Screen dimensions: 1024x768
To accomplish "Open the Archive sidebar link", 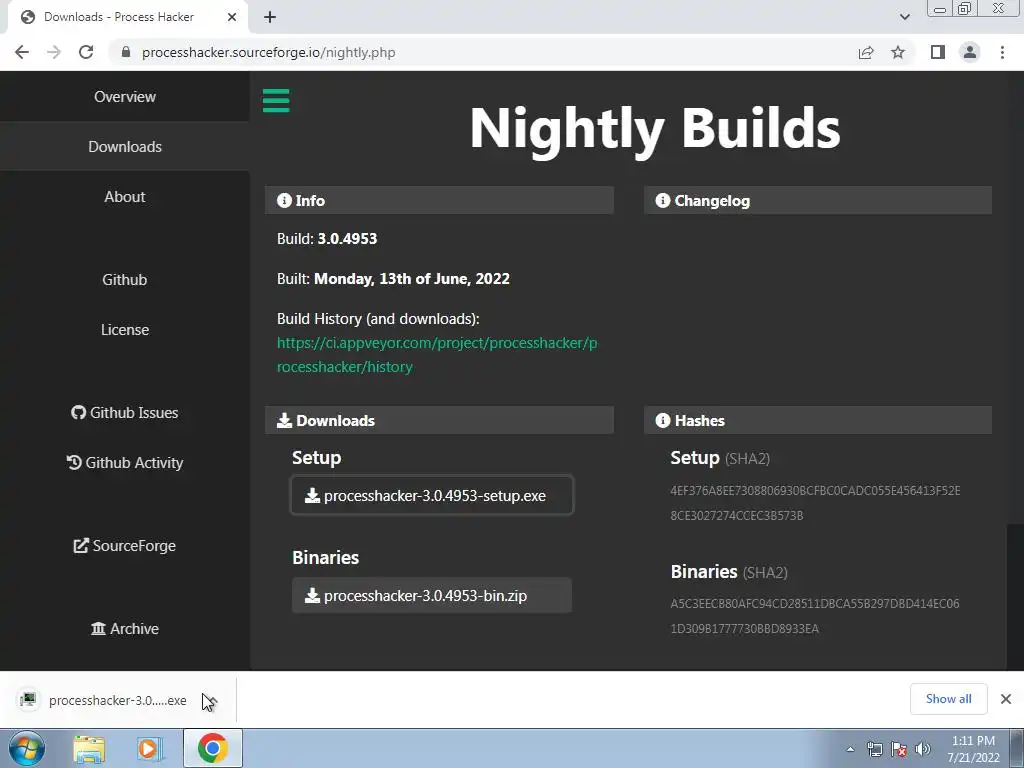I will 125,629.
